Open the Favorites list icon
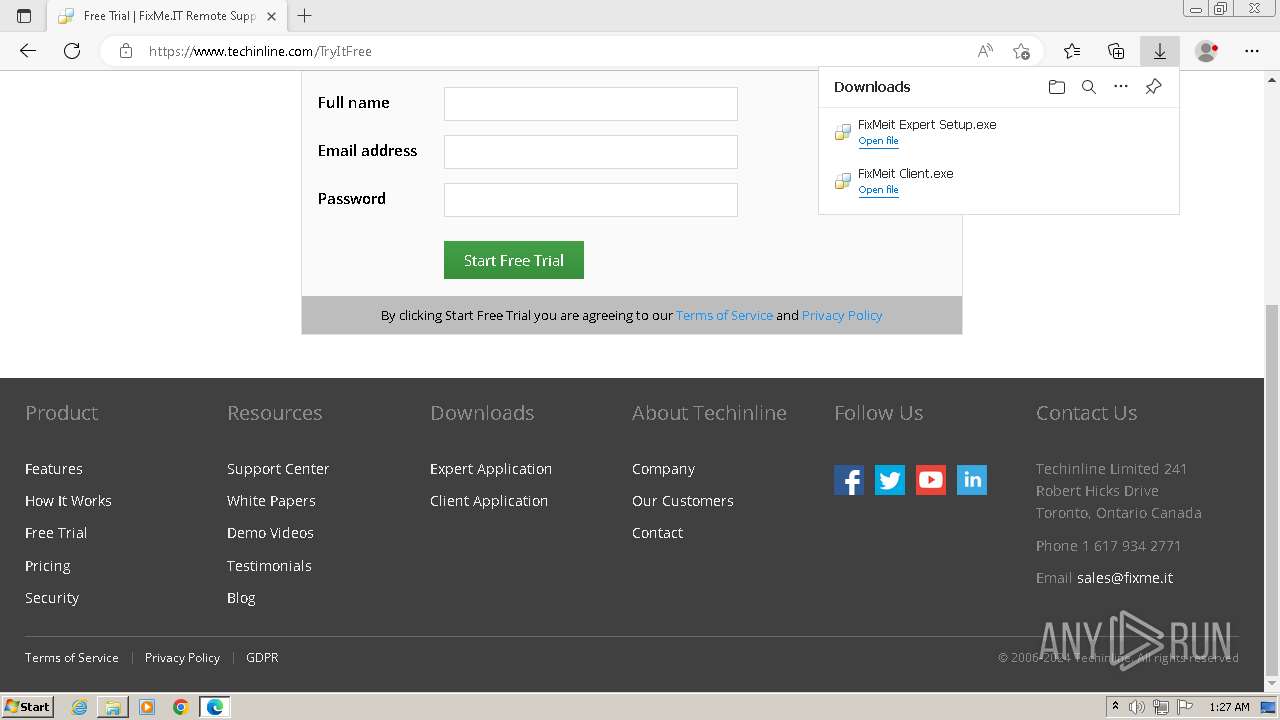Image resolution: width=1280 pixels, height=720 pixels. click(x=1072, y=51)
